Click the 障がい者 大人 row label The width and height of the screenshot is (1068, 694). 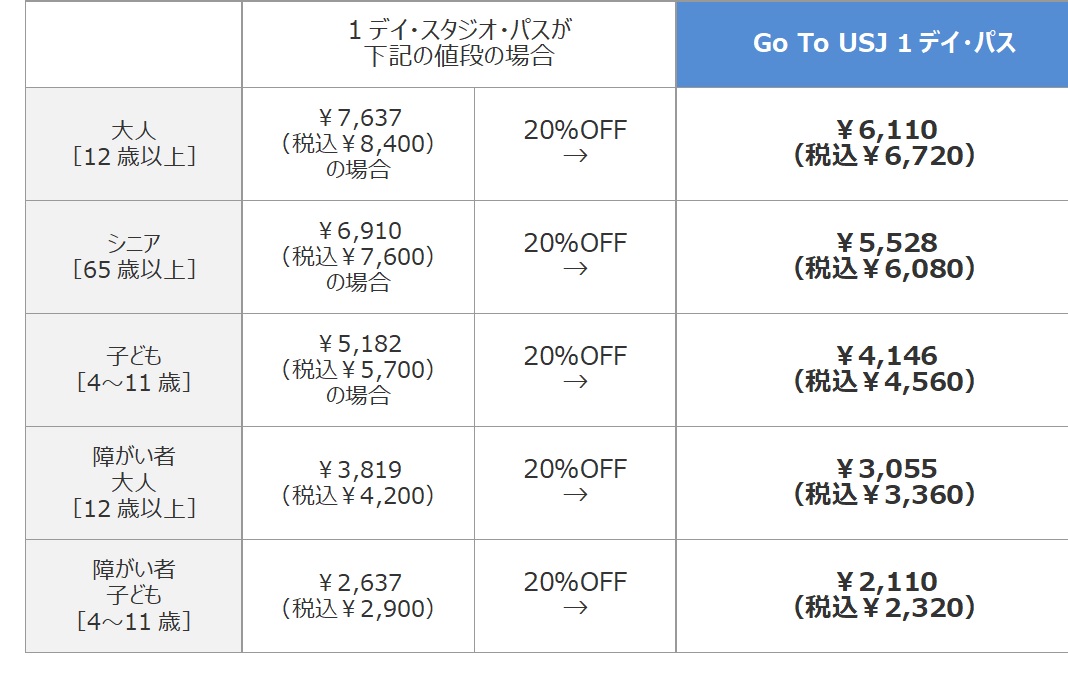[134, 482]
